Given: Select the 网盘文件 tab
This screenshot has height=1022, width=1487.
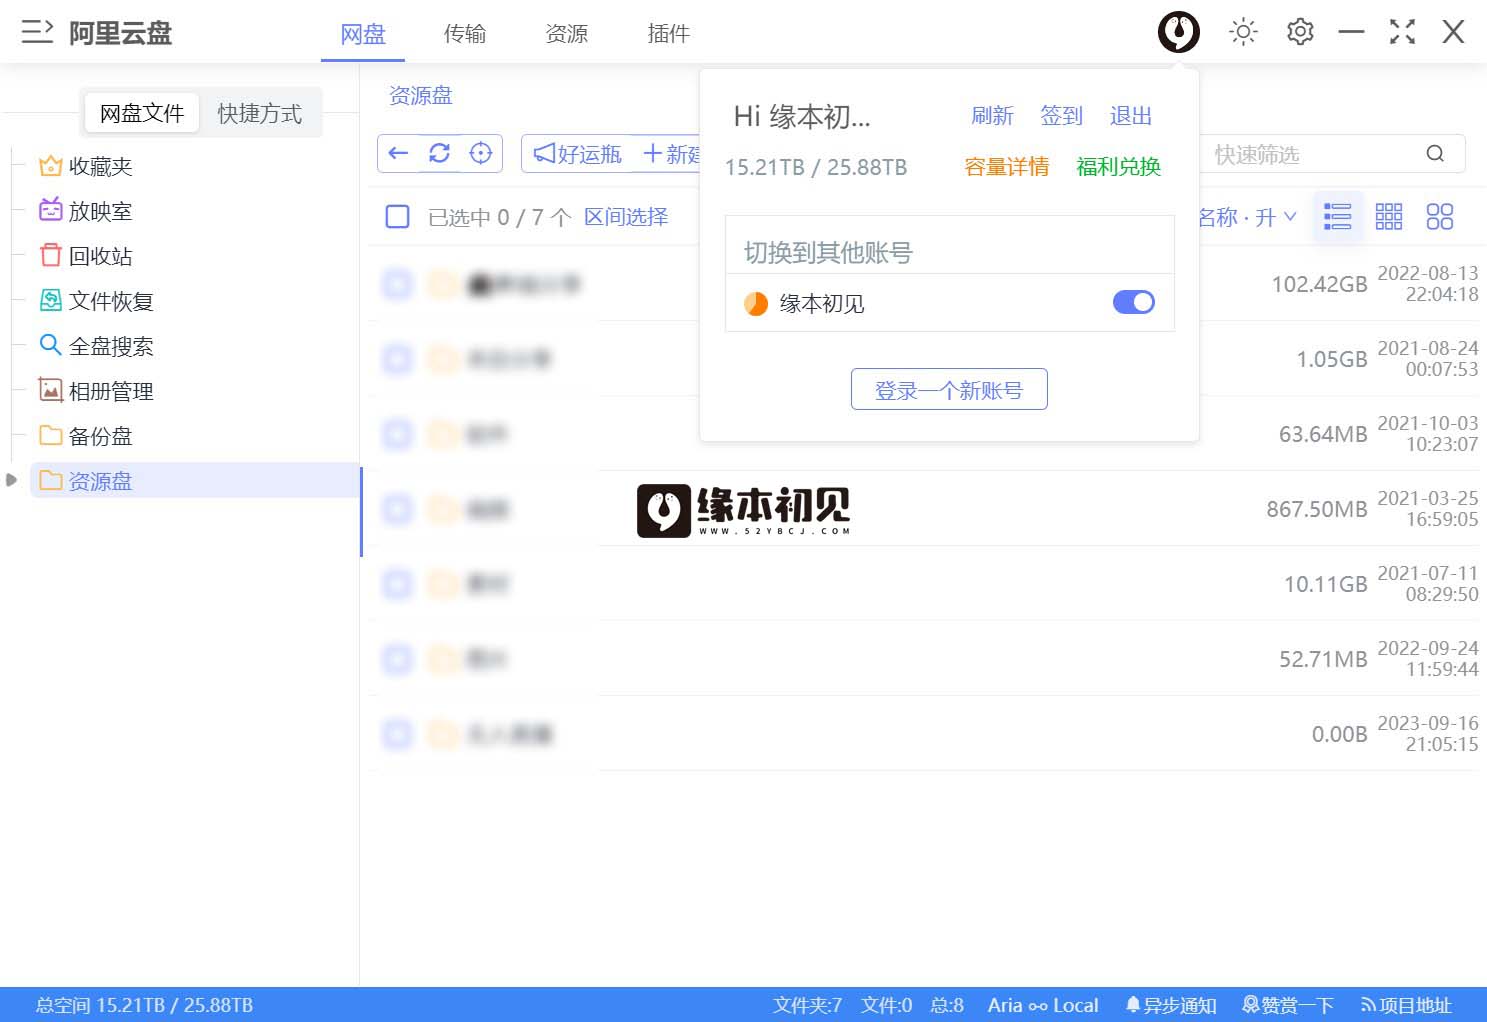Looking at the screenshot, I should point(142,113).
